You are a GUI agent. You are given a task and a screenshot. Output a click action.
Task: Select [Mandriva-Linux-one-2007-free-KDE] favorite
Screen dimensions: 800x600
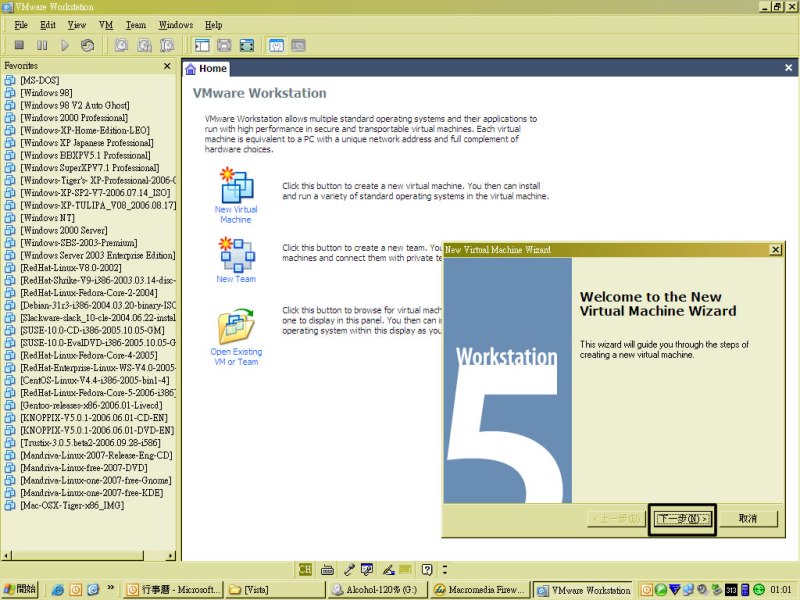92,492
